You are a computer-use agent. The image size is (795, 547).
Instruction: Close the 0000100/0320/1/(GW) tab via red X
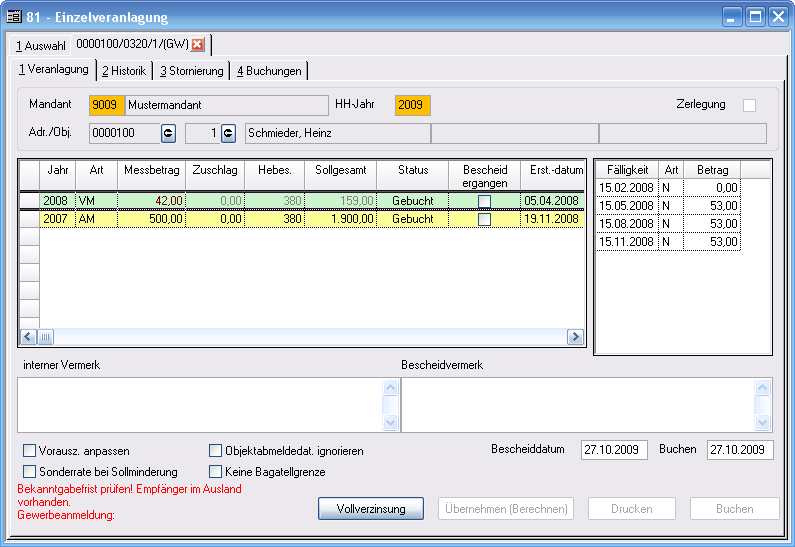click(x=198, y=45)
